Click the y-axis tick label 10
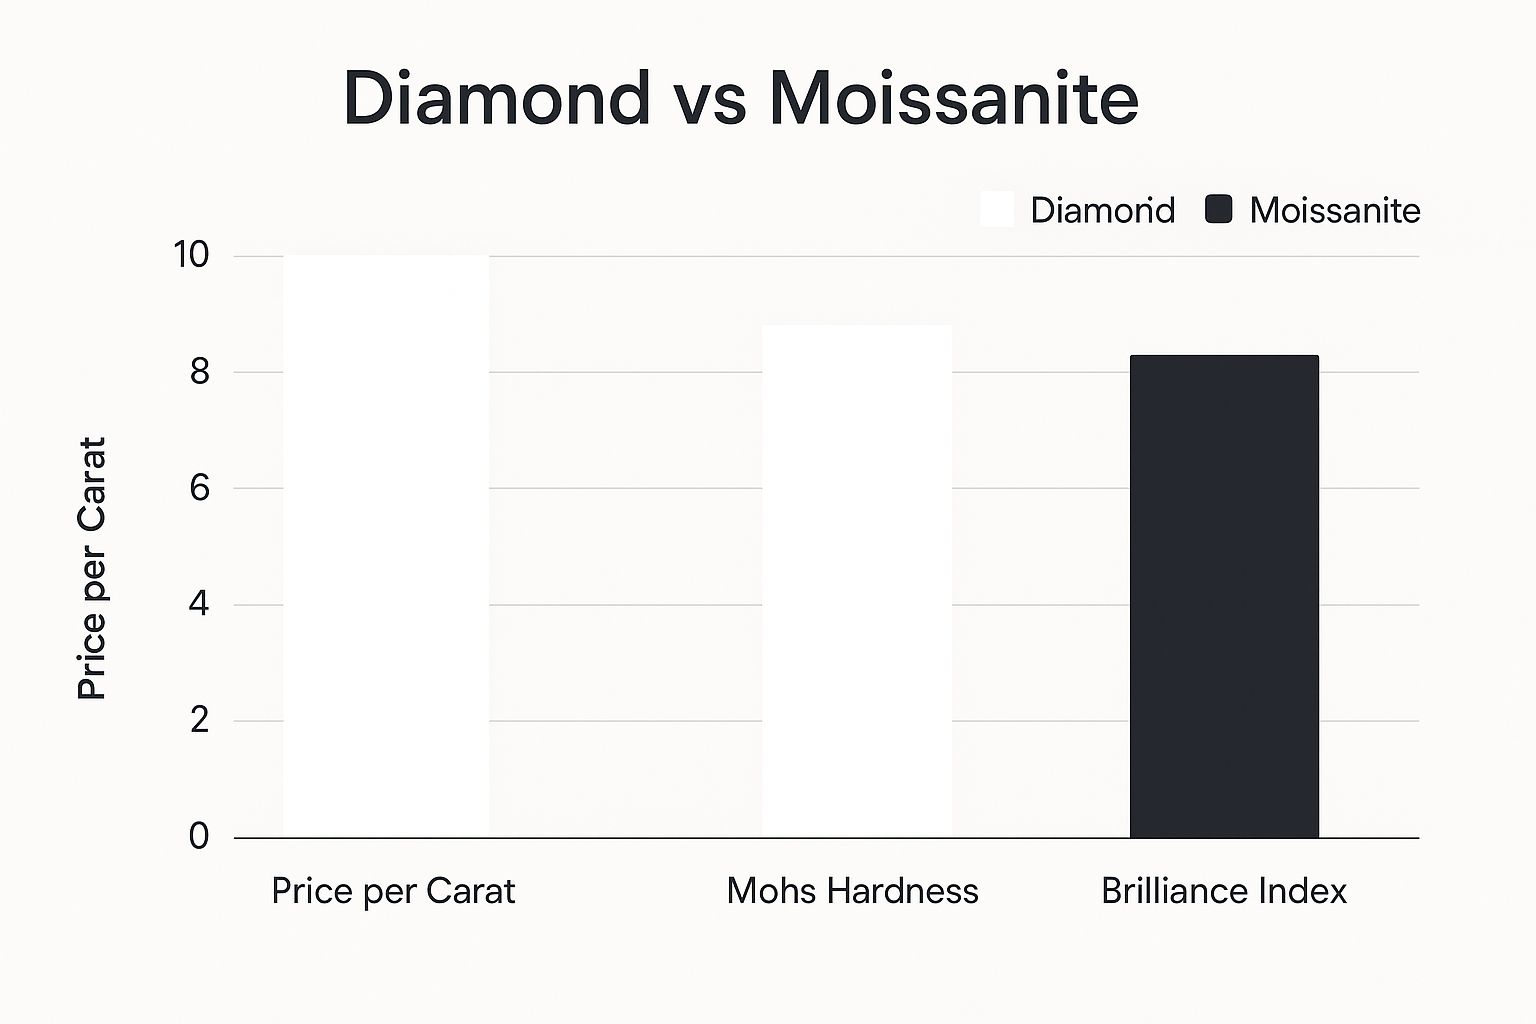The width and height of the screenshot is (1536, 1024). click(x=191, y=255)
